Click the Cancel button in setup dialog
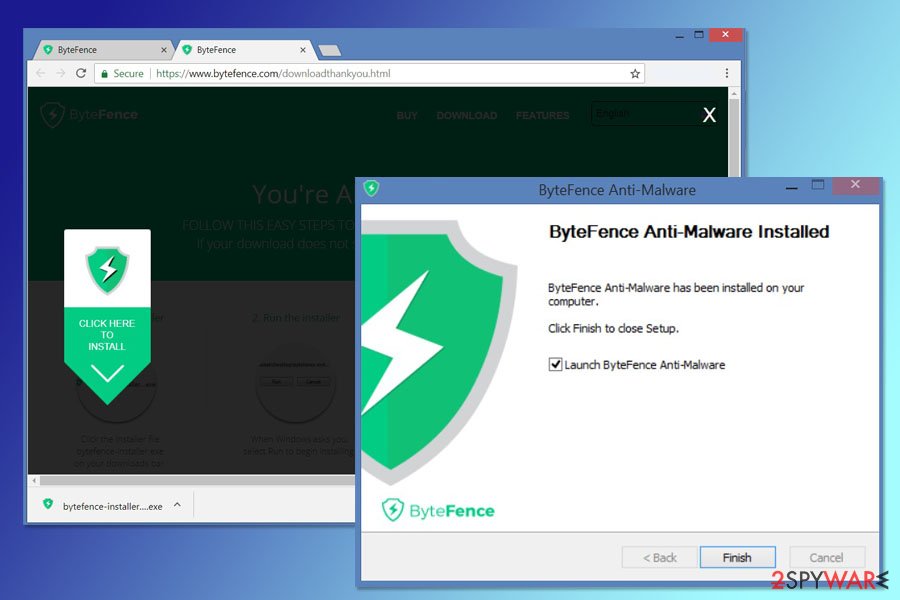Image resolution: width=900 pixels, height=600 pixels. click(x=827, y=557)
